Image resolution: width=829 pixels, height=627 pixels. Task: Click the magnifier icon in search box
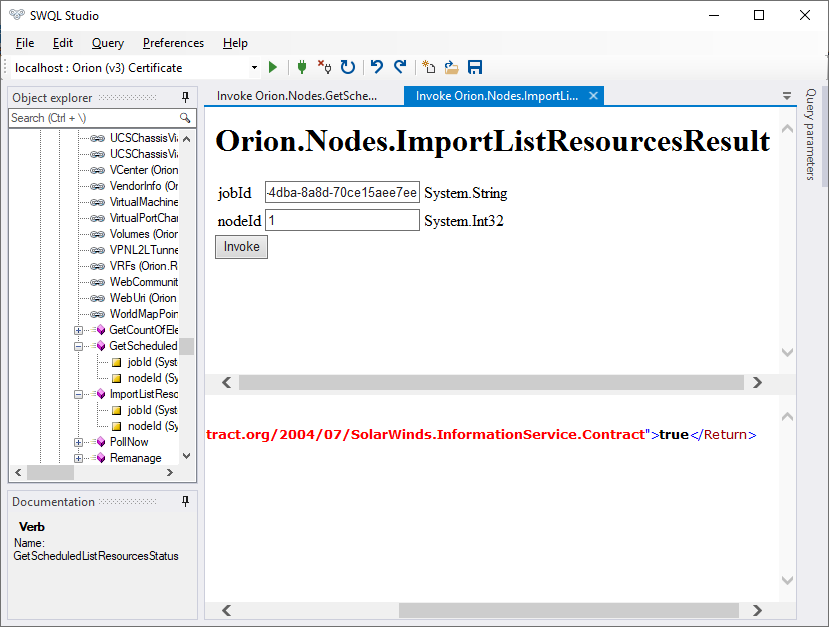point(185,118)
